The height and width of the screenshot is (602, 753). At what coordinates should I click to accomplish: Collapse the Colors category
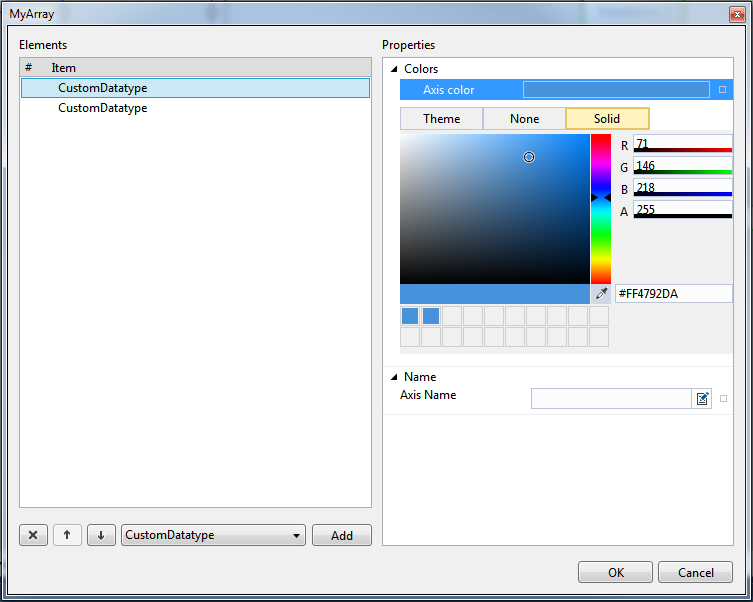click(x=394, y=69)
